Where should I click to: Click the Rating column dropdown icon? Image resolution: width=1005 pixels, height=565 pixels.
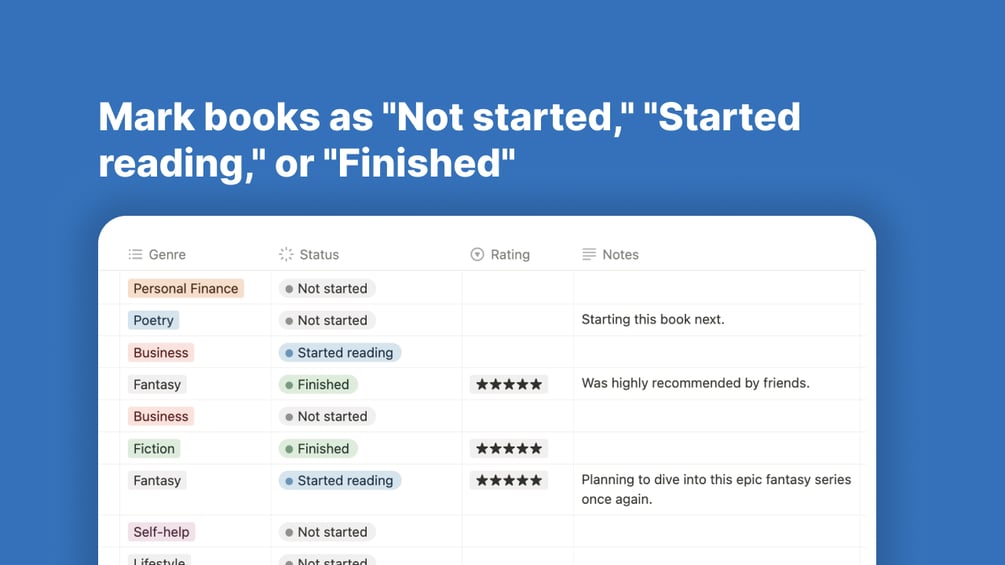pyautogui.click(x=477, y=254)
